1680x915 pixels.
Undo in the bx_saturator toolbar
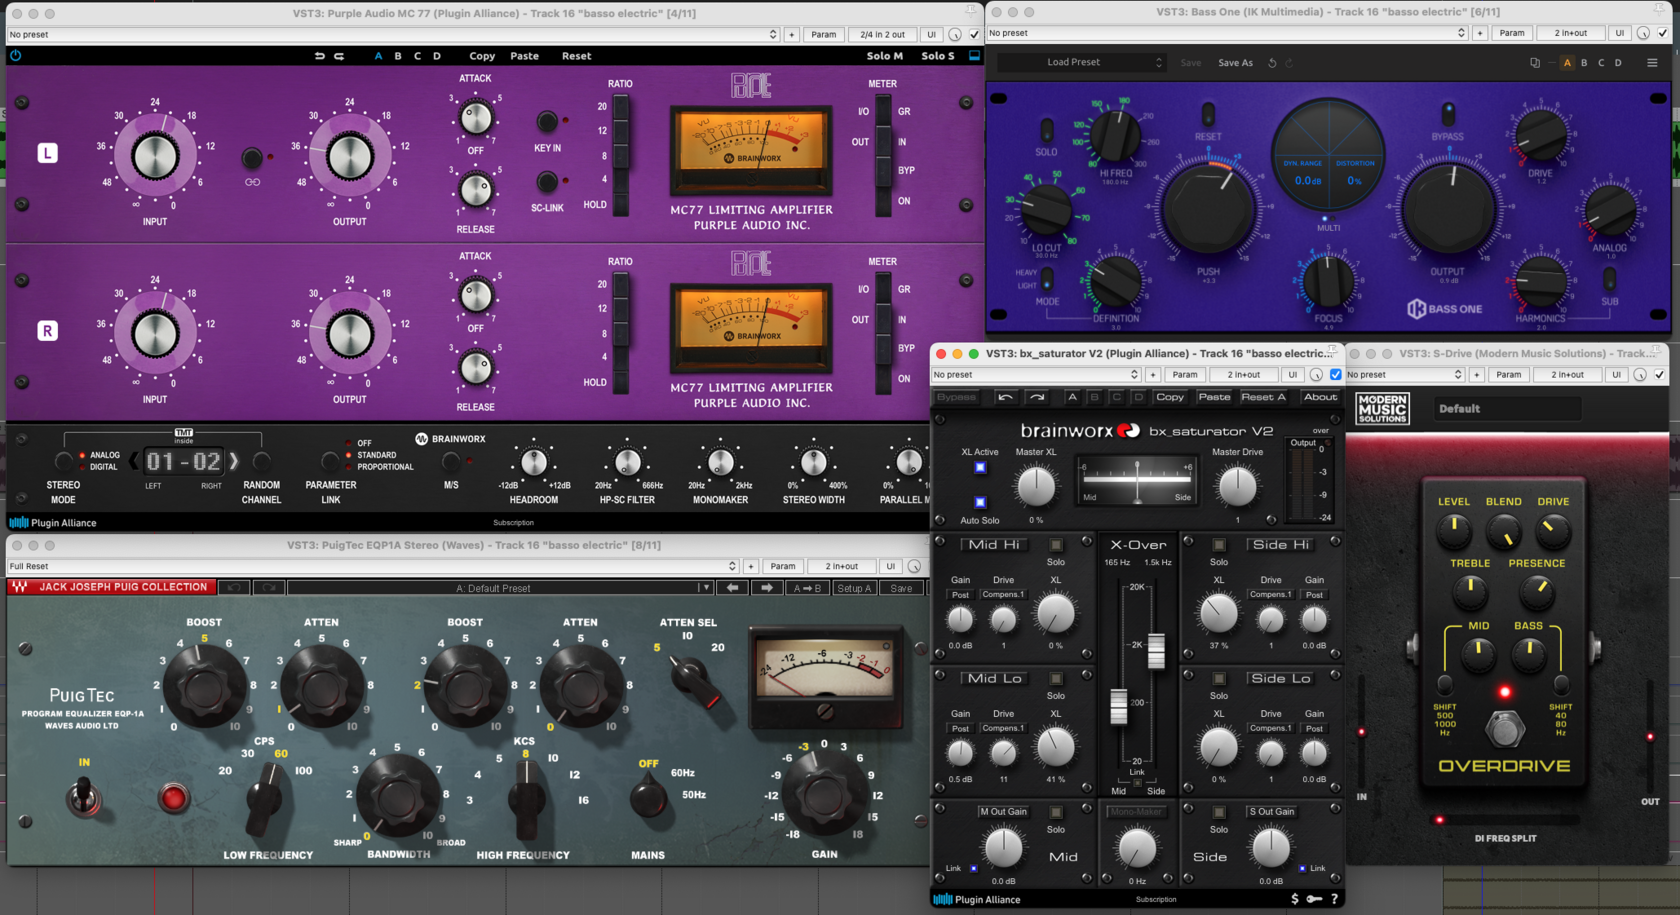1005,397
